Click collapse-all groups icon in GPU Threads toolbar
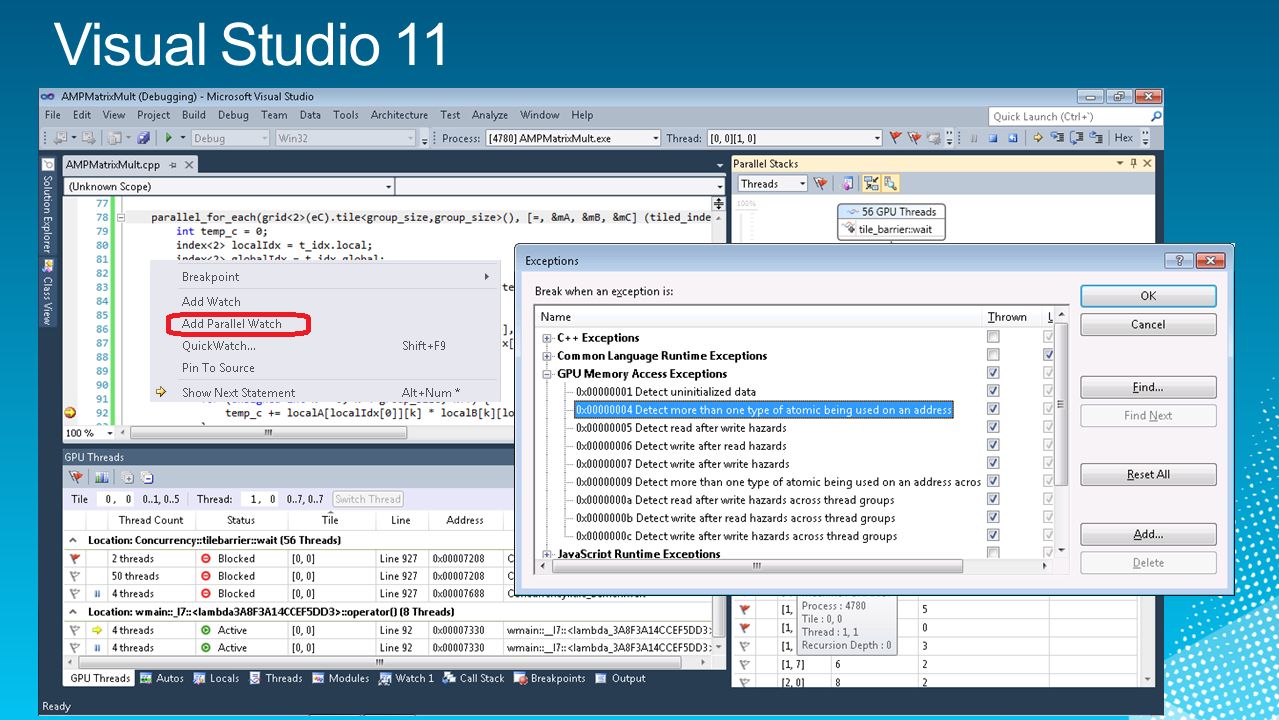The height and width of the screenshot is (720, 1279). pyautogui.click(x=146, y=477)
